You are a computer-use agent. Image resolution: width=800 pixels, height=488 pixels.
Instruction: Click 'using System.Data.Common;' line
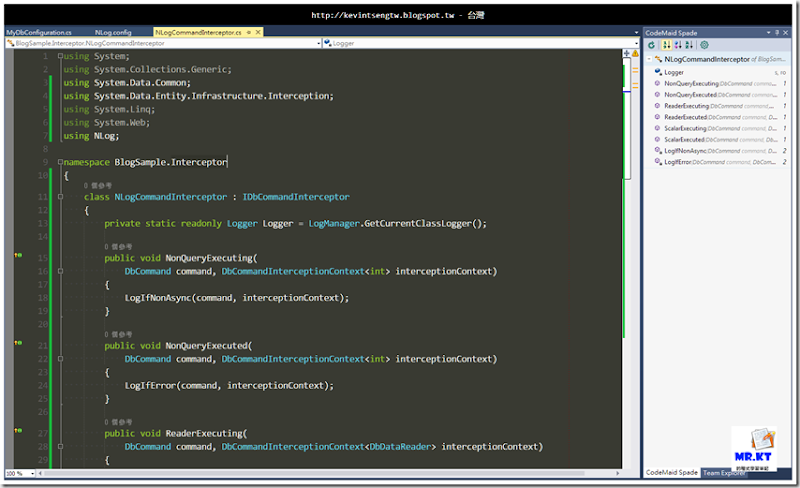[x=127, y=83]
